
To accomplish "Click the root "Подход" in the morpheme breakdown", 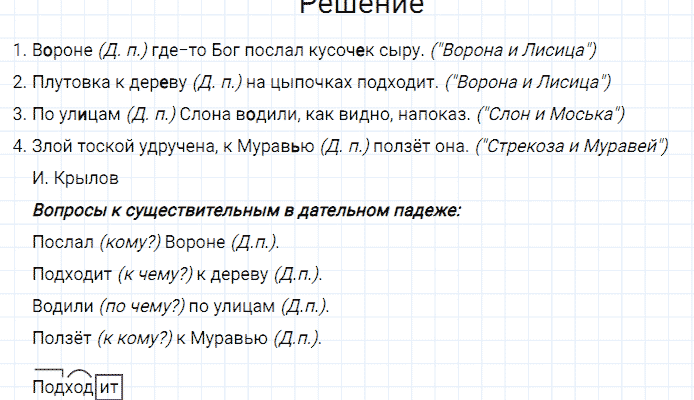I will pyautogui.click(x=62, y=386).
